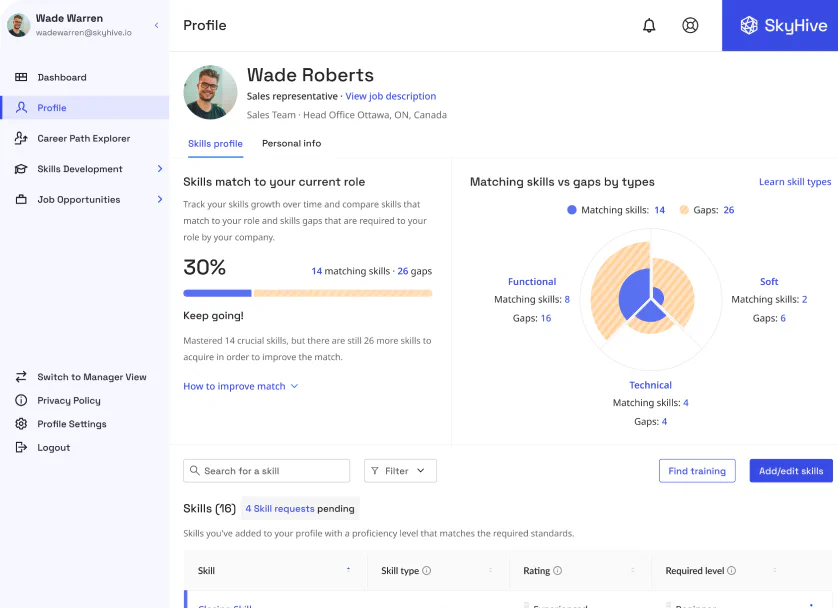Click the Dashboard grid icon
Screen dimensions: 838x608
(21, 77)
